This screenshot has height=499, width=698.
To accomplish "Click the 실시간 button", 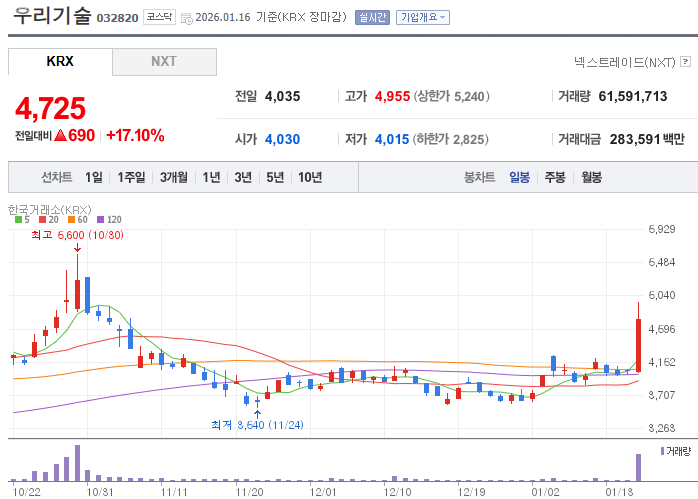I will [x=372, y=17].
